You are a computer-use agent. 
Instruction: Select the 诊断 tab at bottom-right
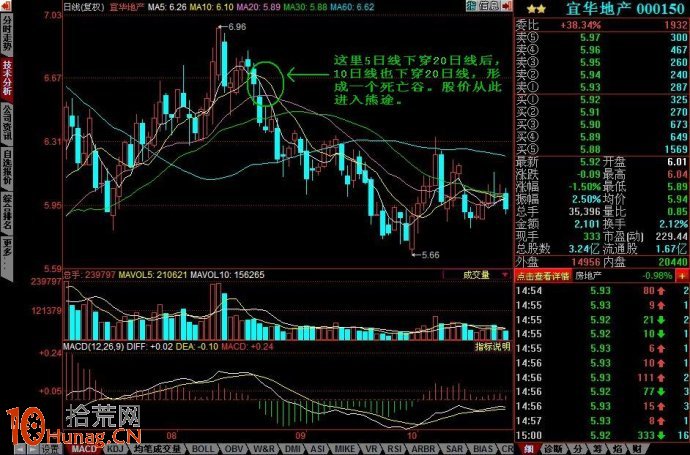click(554, 449)
